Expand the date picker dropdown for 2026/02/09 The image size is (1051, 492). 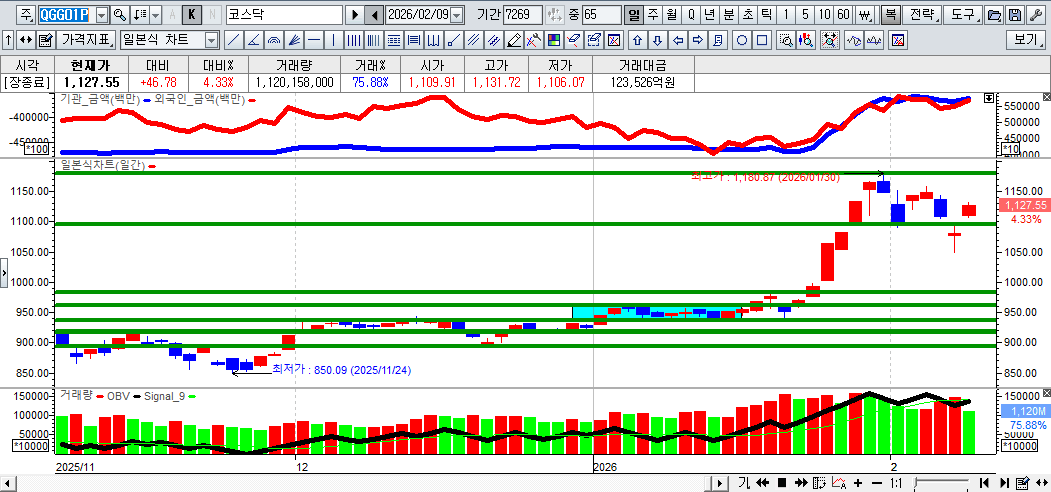(457, 15)
